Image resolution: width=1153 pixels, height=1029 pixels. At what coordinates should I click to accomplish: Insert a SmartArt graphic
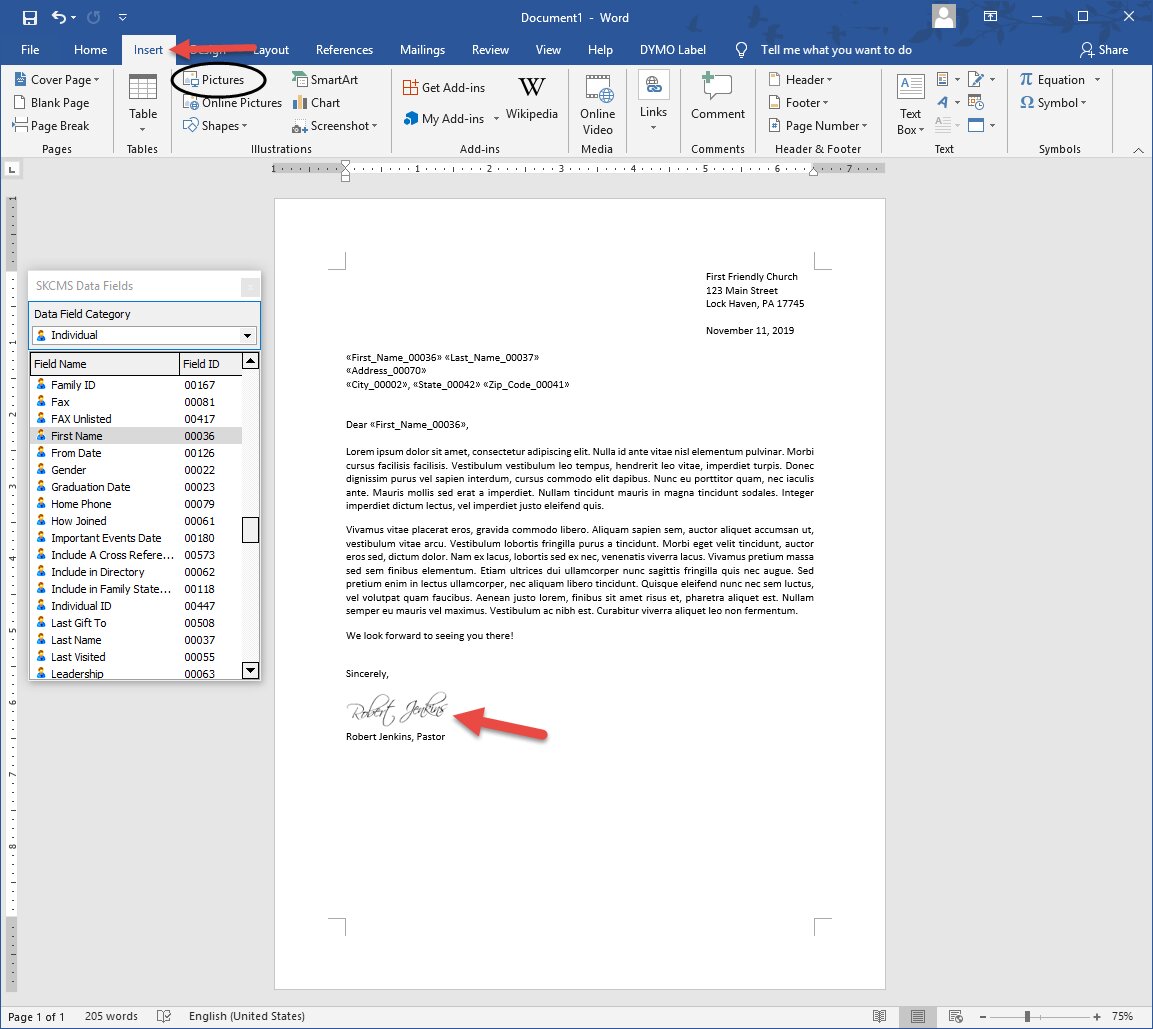click(x=325, y=80)
